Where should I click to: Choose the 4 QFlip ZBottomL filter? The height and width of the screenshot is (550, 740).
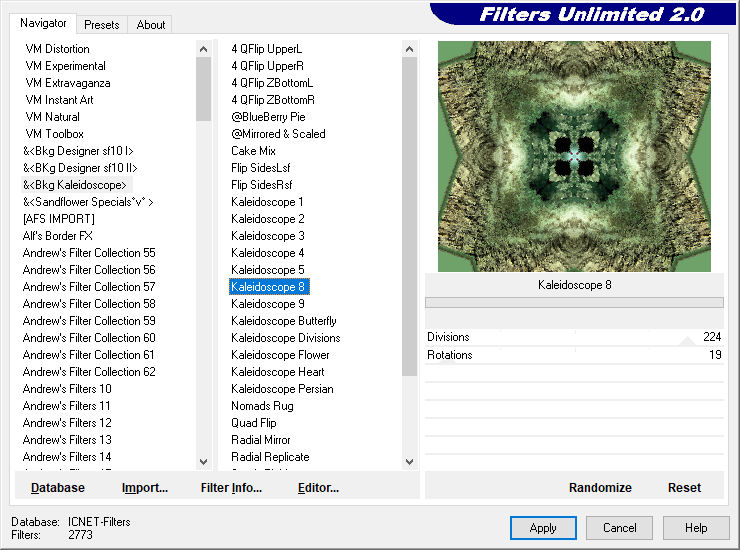coord(272,83)
